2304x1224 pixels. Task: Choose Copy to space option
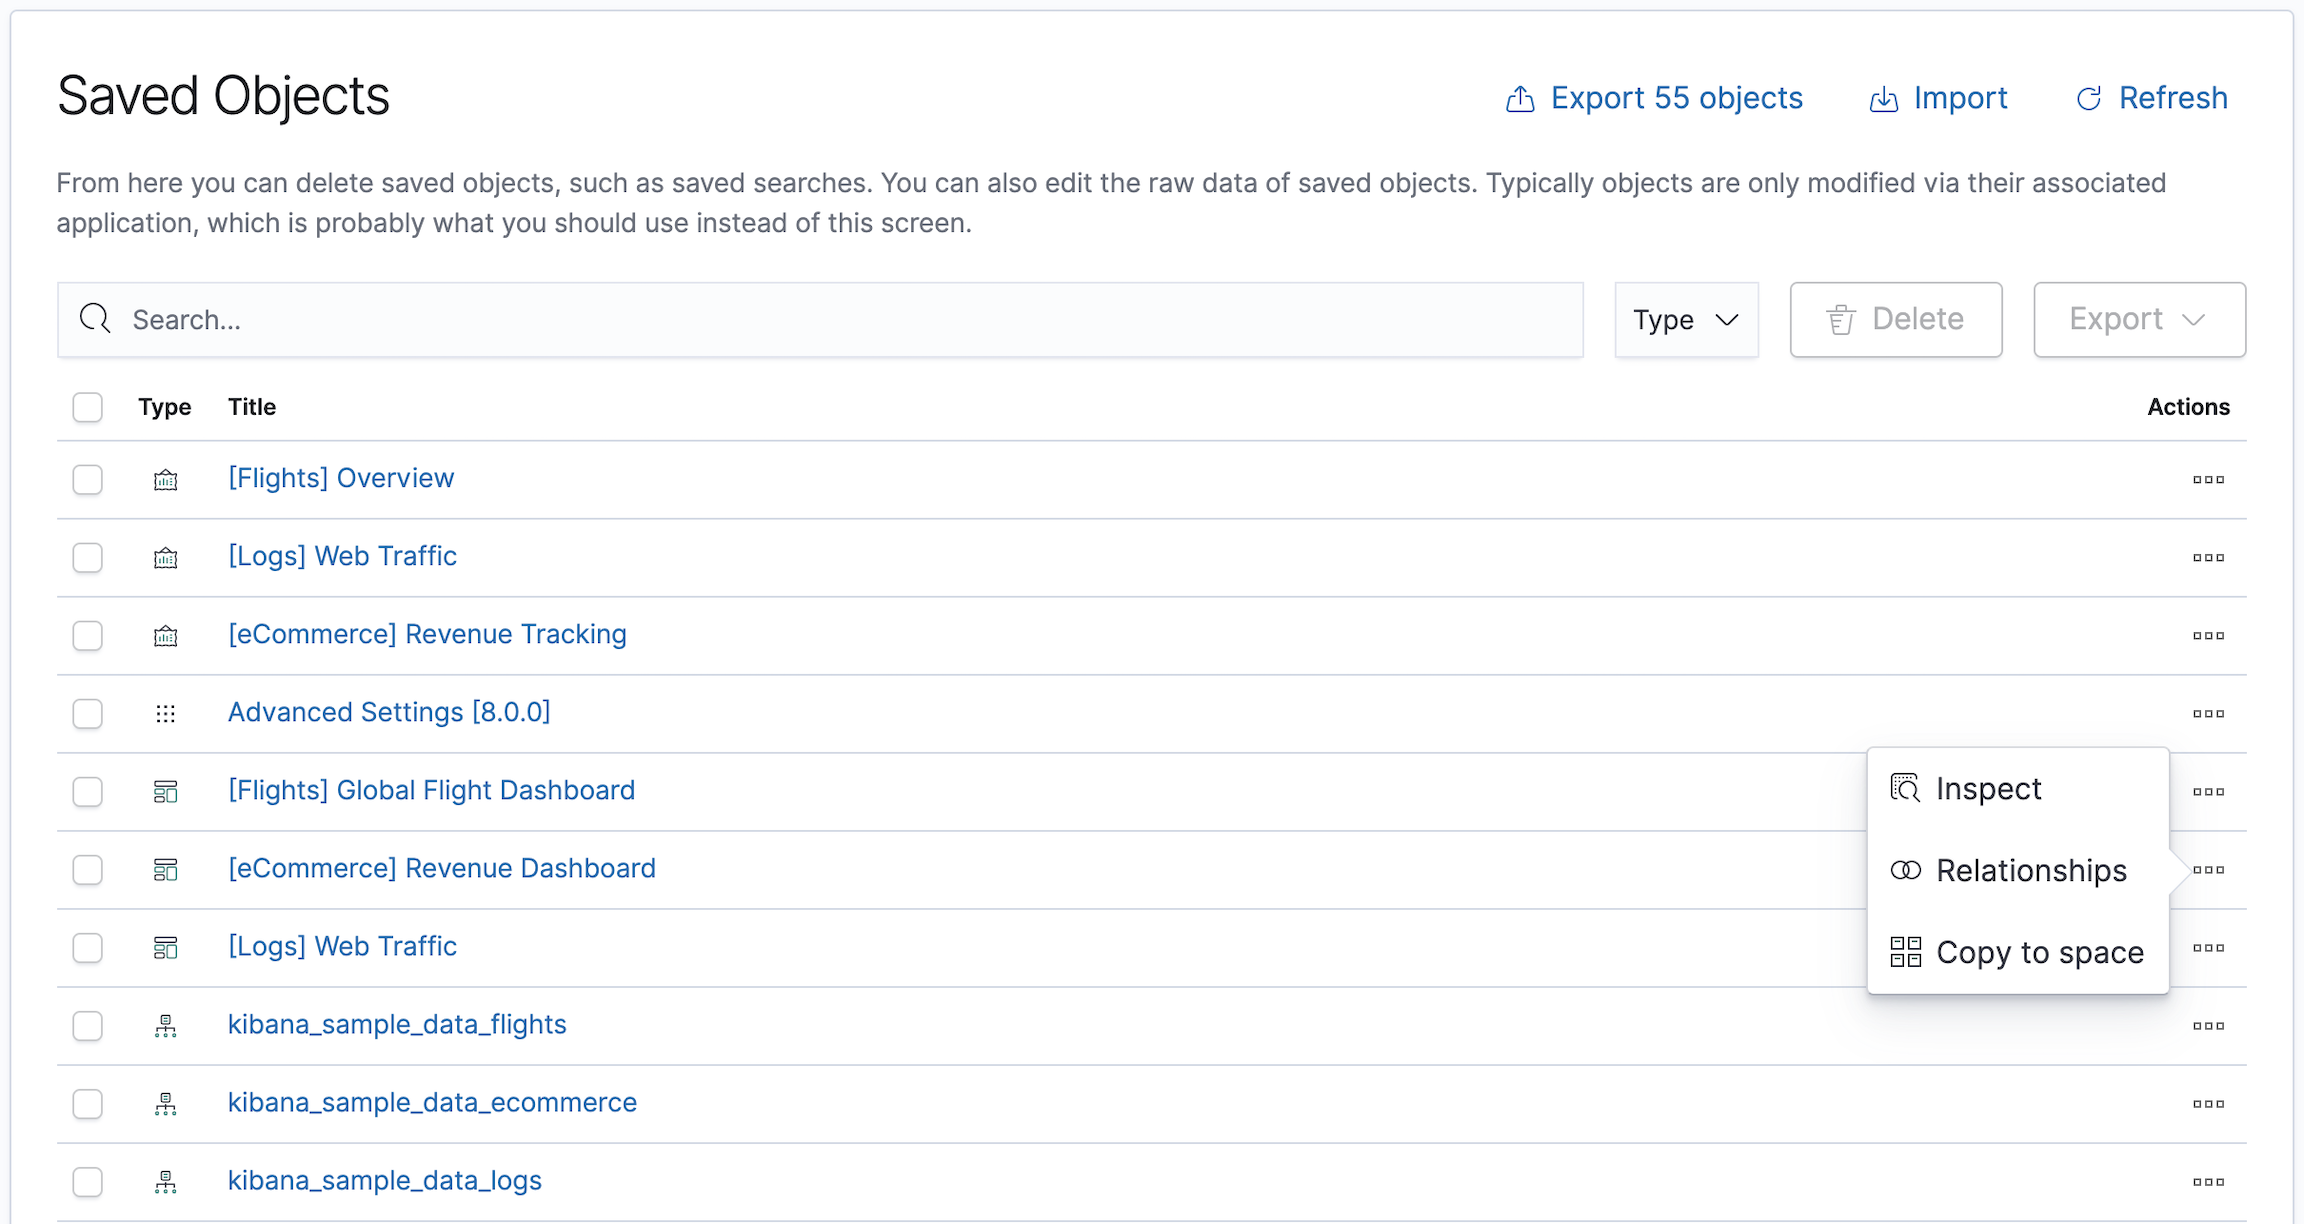coord(2039,953)
